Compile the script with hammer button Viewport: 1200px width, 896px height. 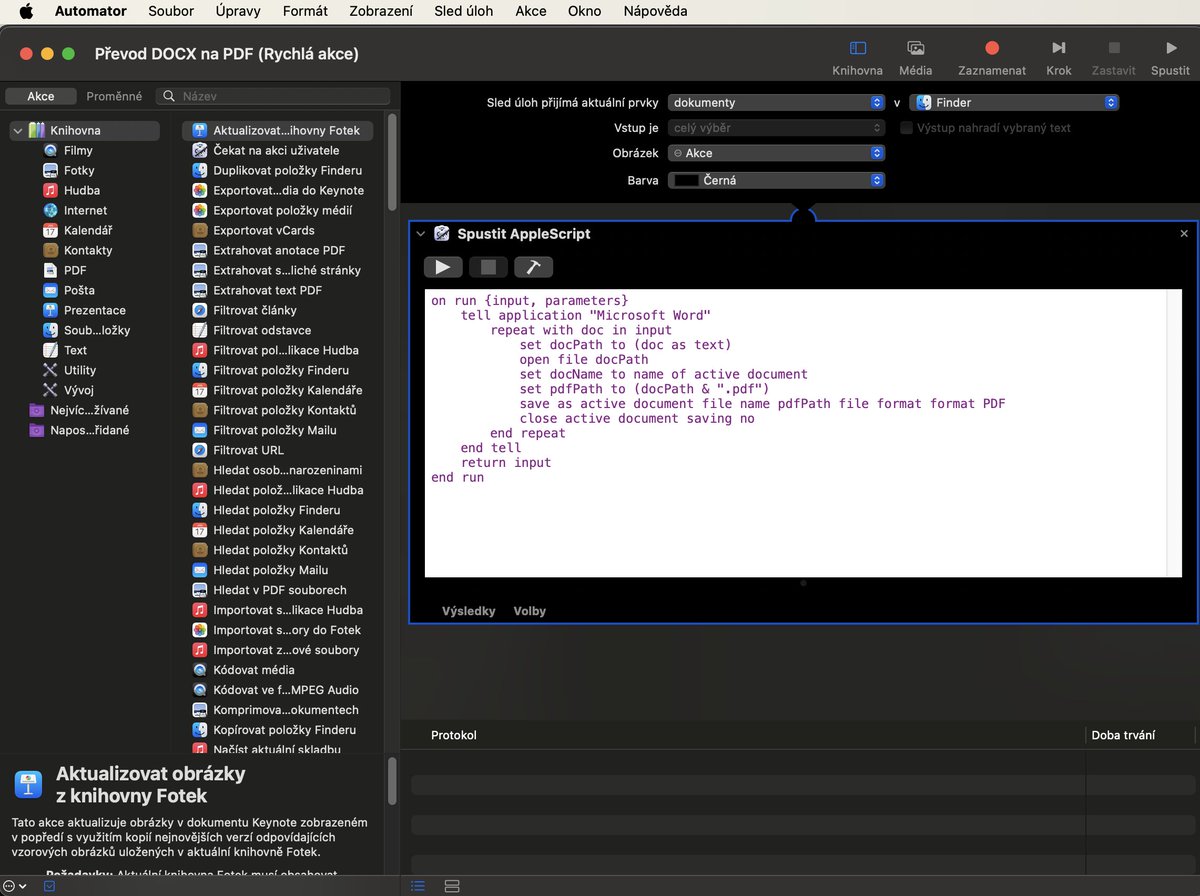[x=533, y=267]
